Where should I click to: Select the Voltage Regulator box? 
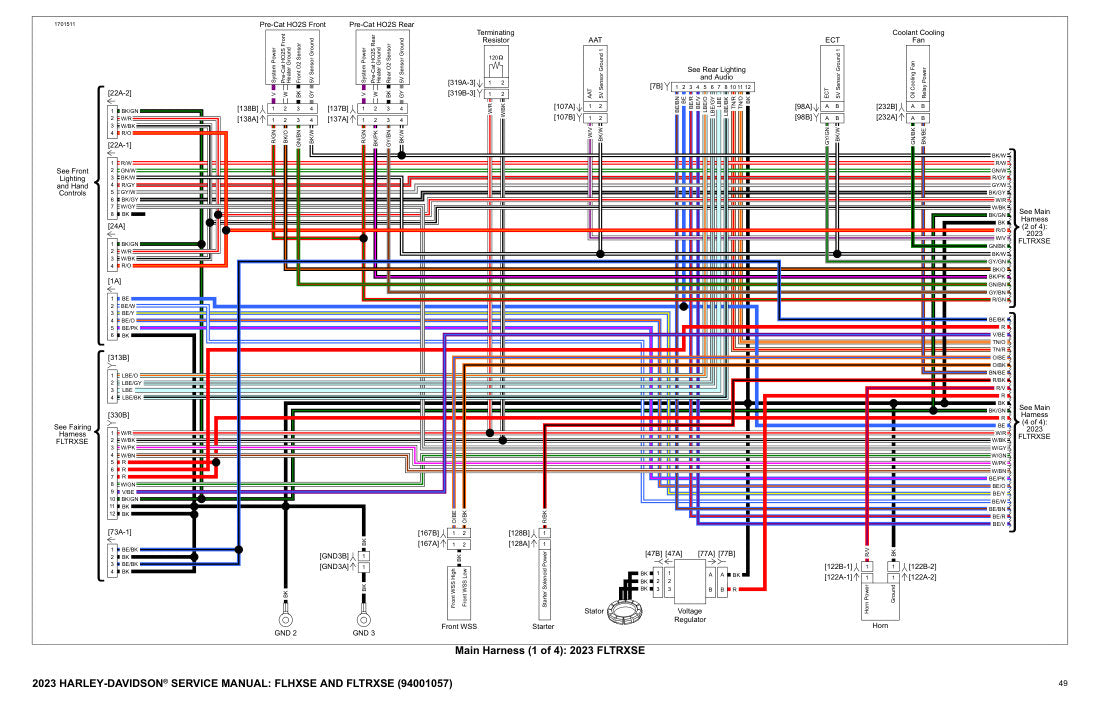point(690,582)
